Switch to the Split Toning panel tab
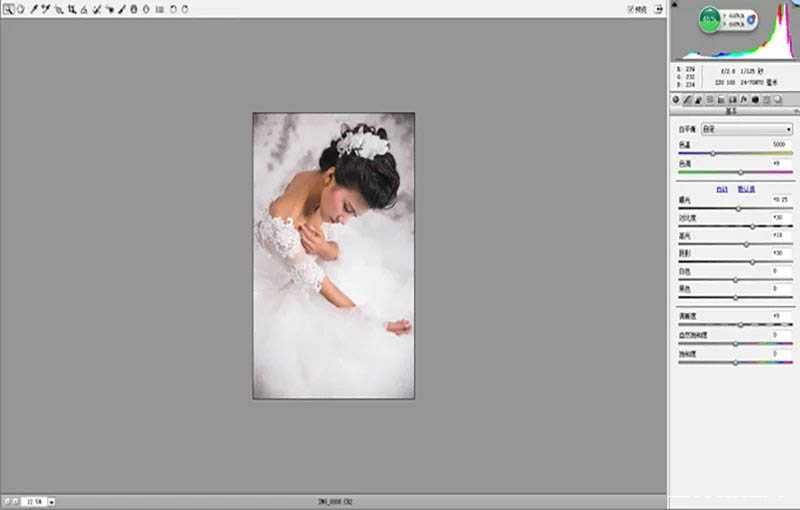Viewport: 800px width, 510px height. pyautogui.click(x=721, y=99)
